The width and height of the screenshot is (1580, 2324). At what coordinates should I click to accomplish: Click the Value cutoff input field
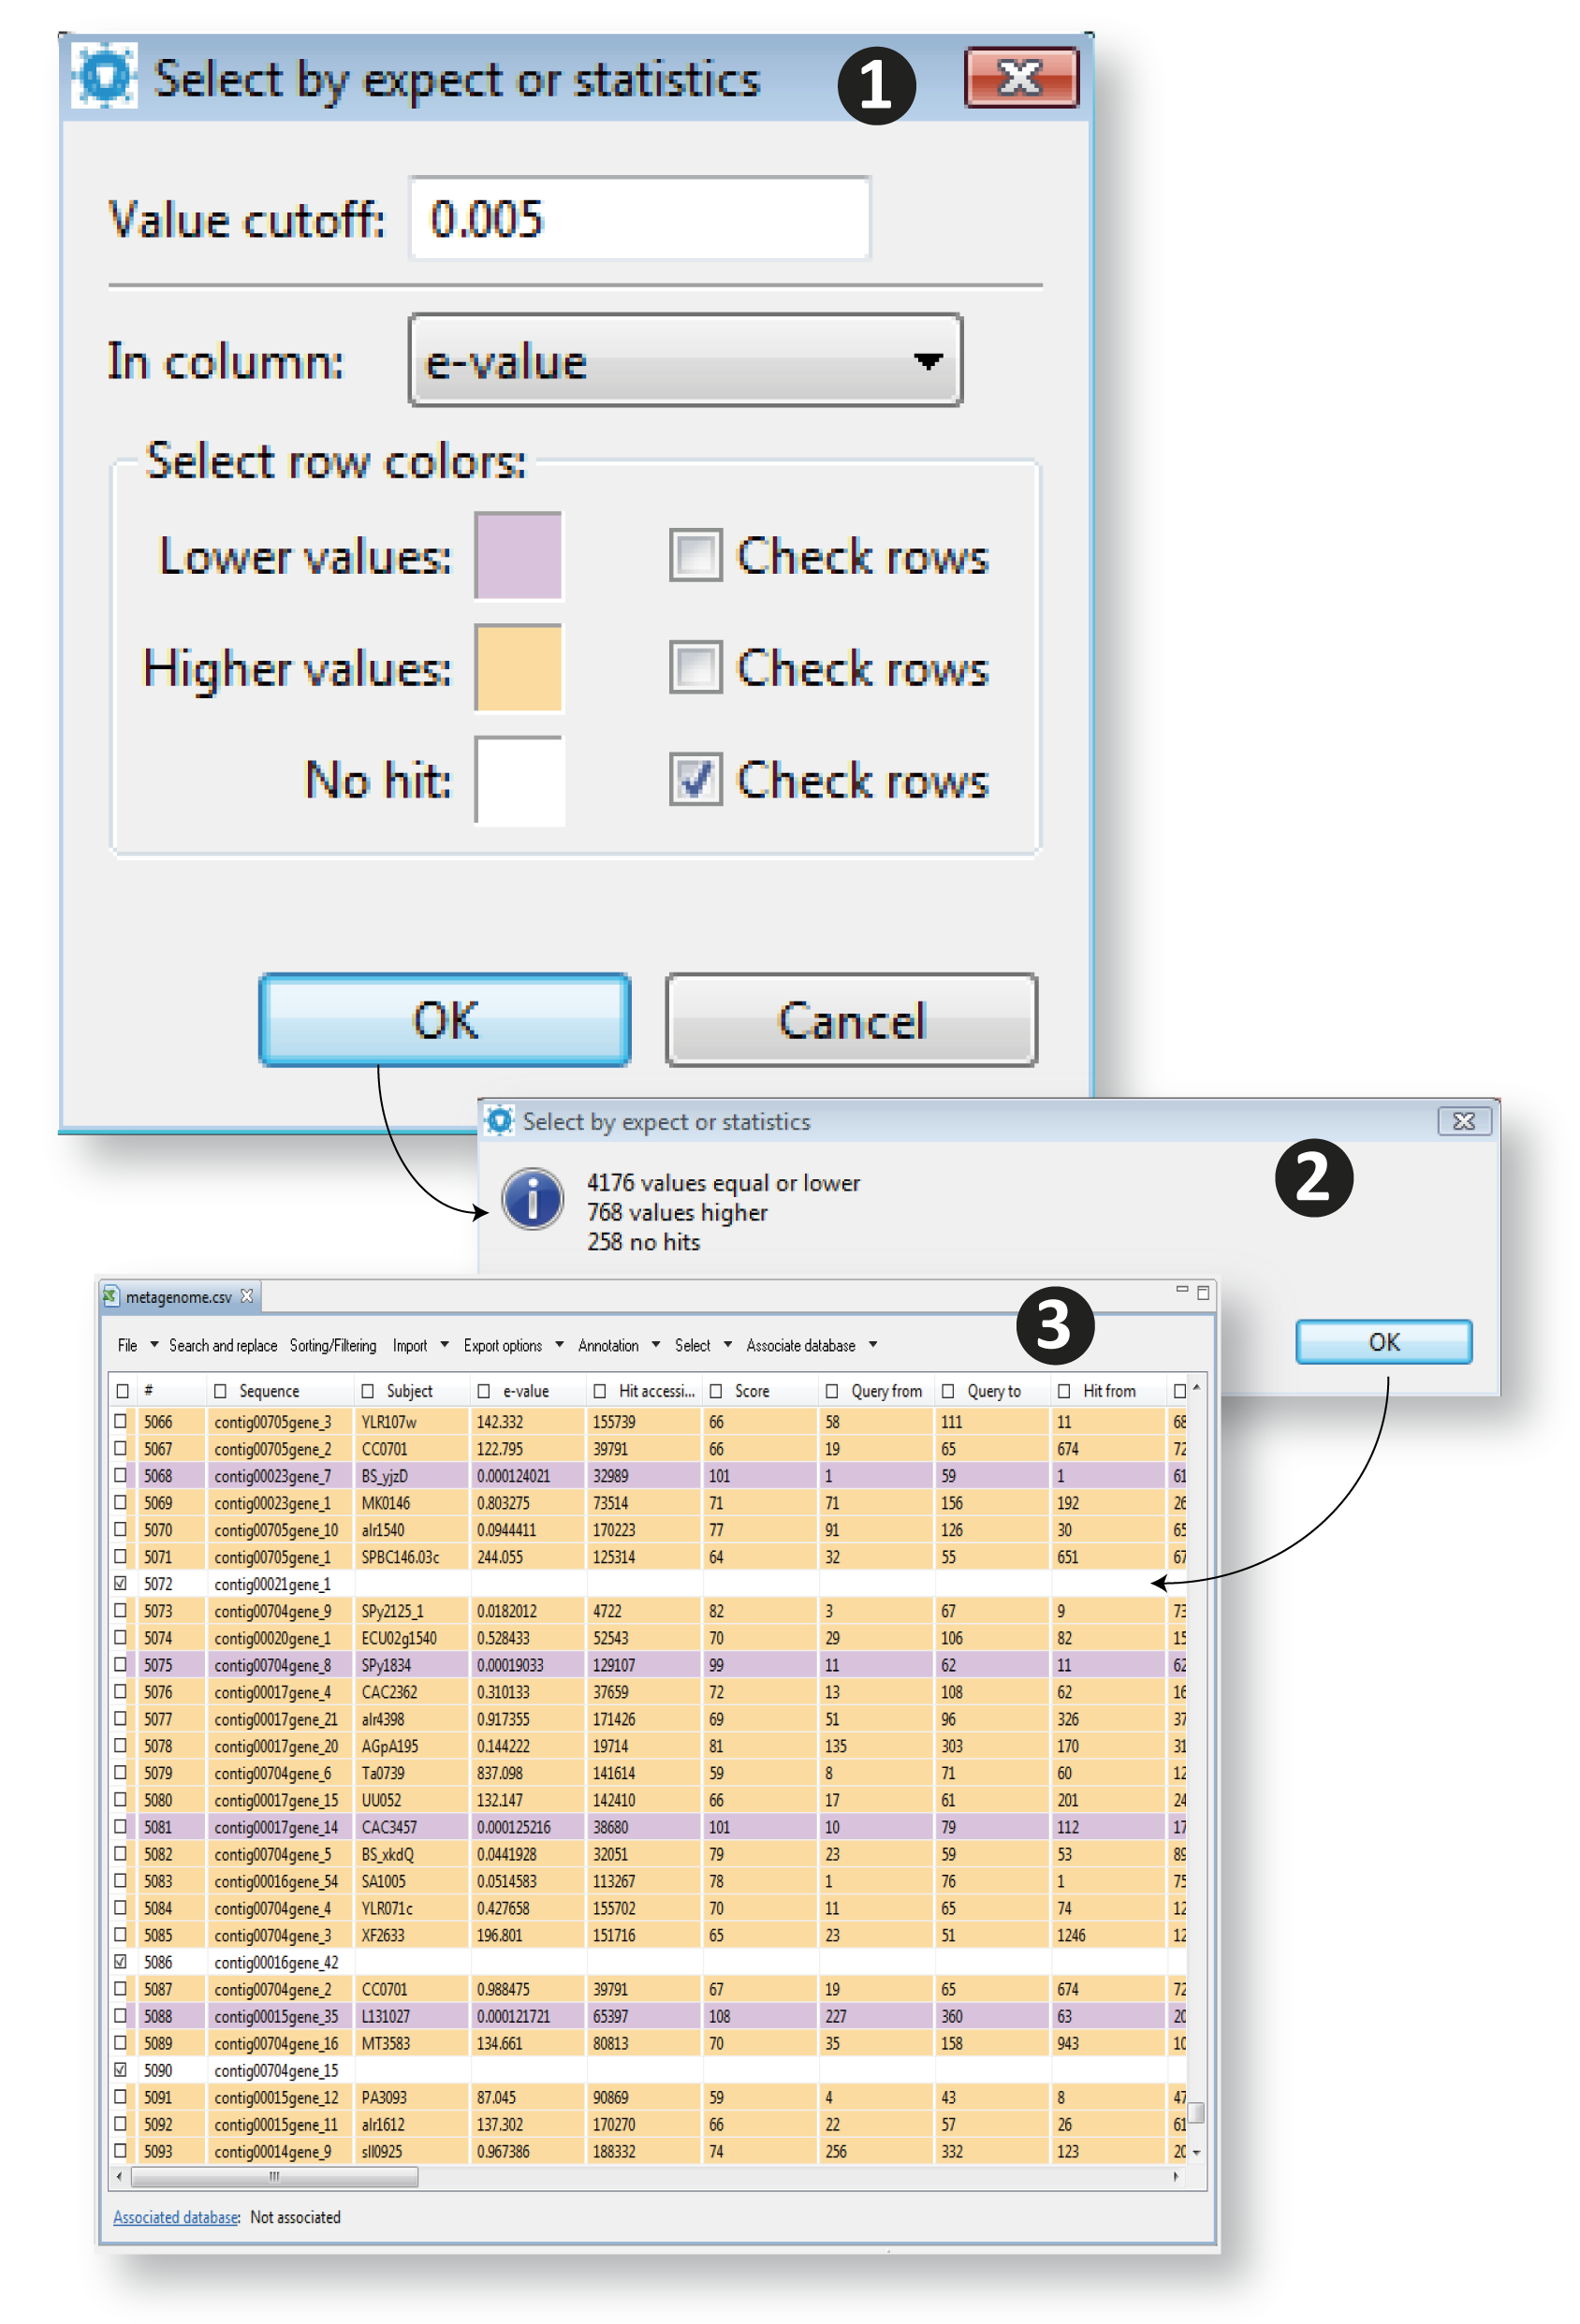tap(640, 218)
